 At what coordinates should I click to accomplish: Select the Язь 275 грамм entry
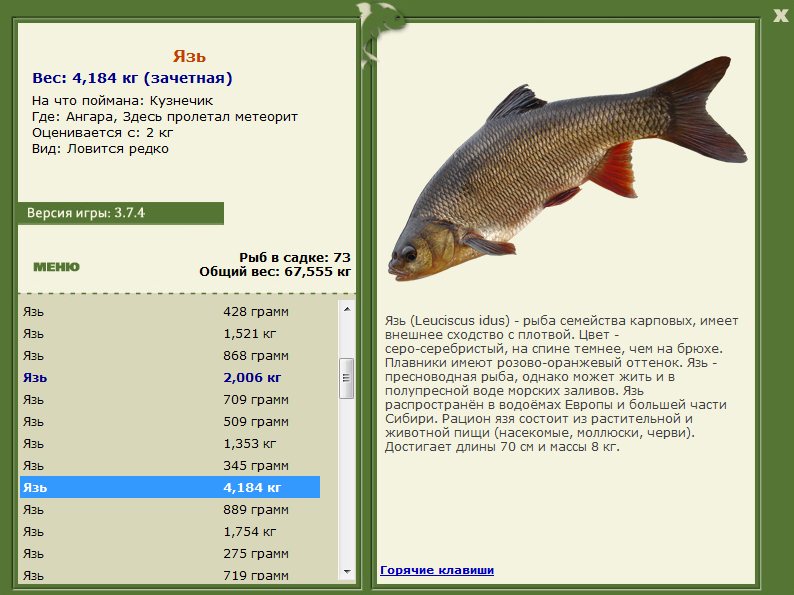coord(170,553)
